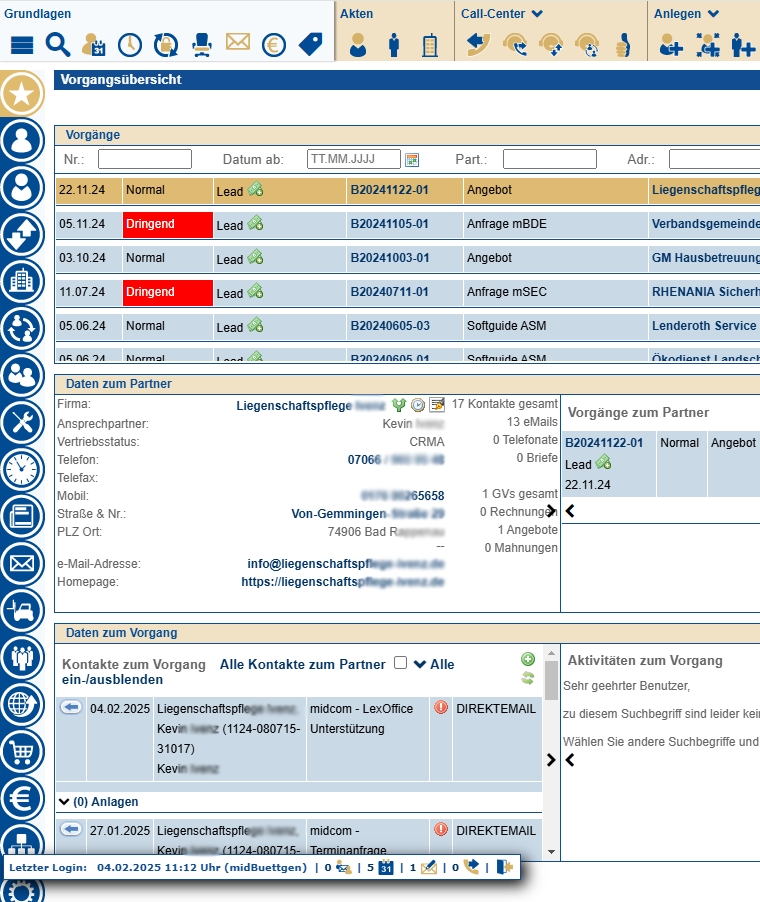
Task: Open Vorgang link B20241003-01
Action: 389,258
